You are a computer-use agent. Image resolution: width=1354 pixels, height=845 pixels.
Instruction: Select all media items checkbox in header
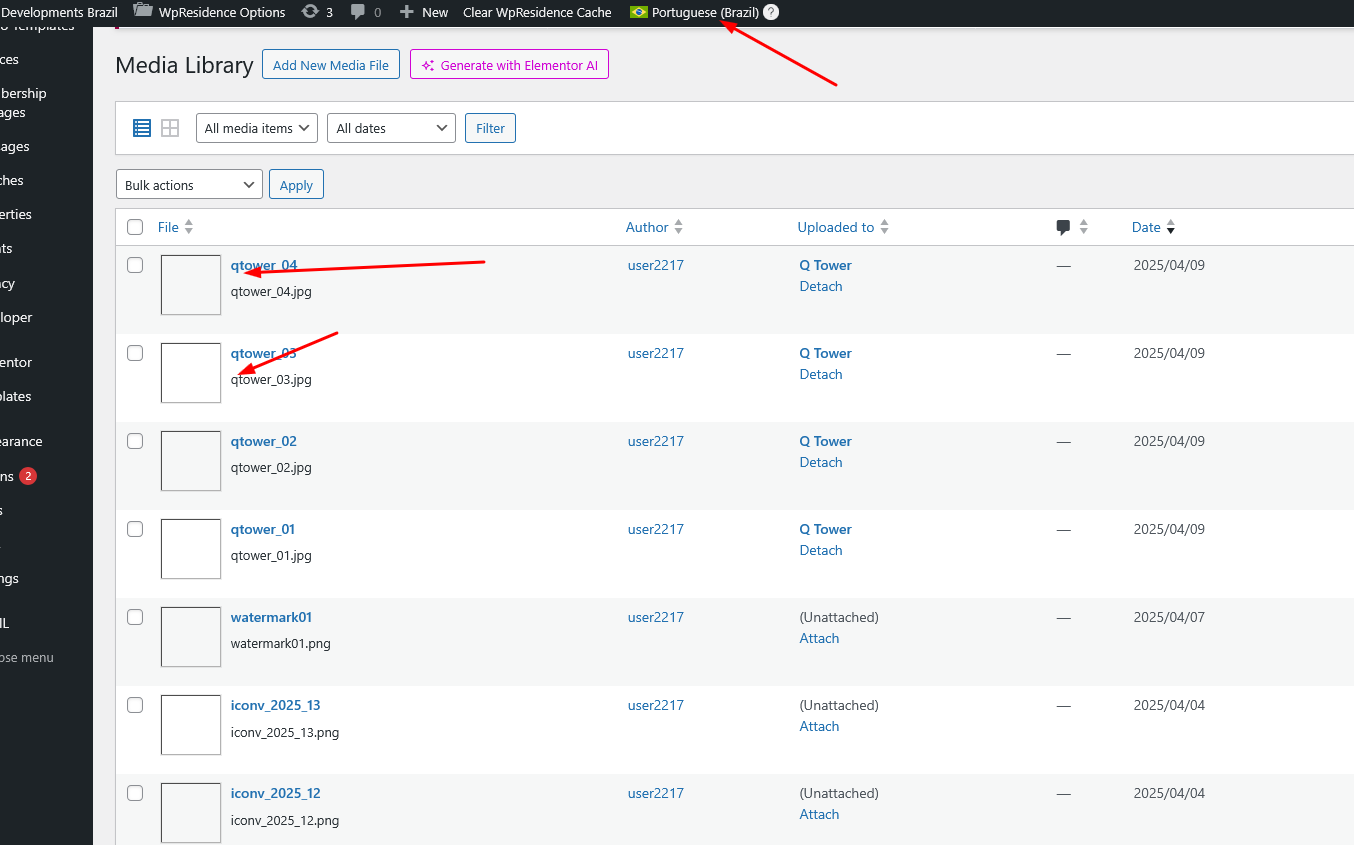click(135, 227)
